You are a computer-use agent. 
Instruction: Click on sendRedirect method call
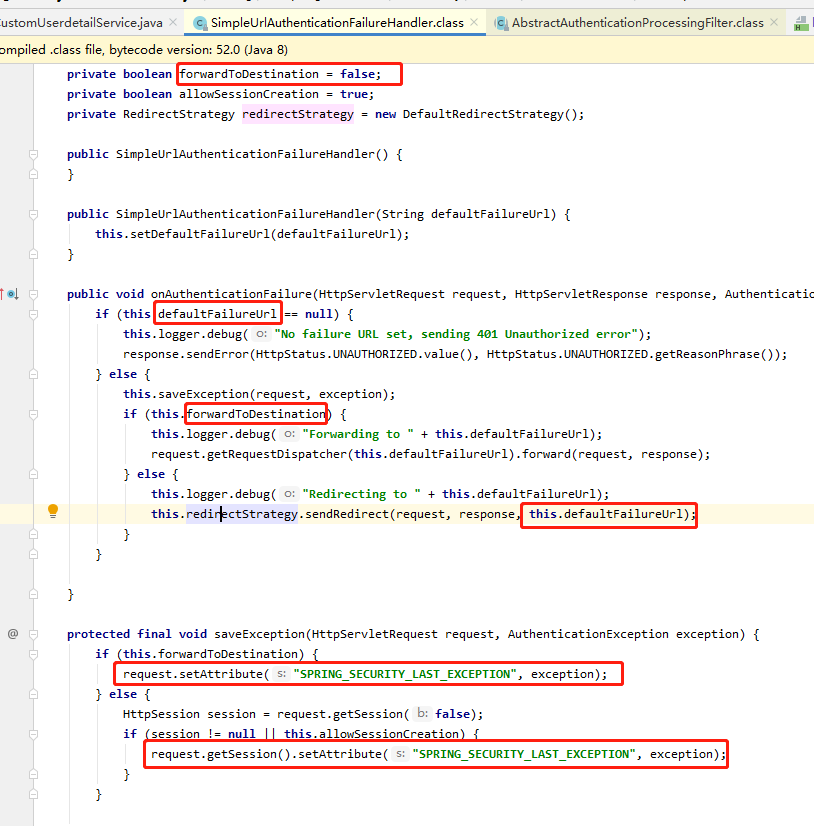(347, 514)
